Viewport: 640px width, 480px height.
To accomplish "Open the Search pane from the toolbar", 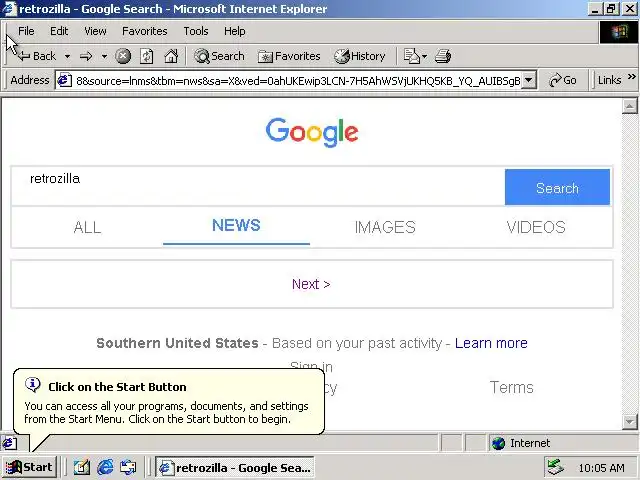I will pos(220,56).
